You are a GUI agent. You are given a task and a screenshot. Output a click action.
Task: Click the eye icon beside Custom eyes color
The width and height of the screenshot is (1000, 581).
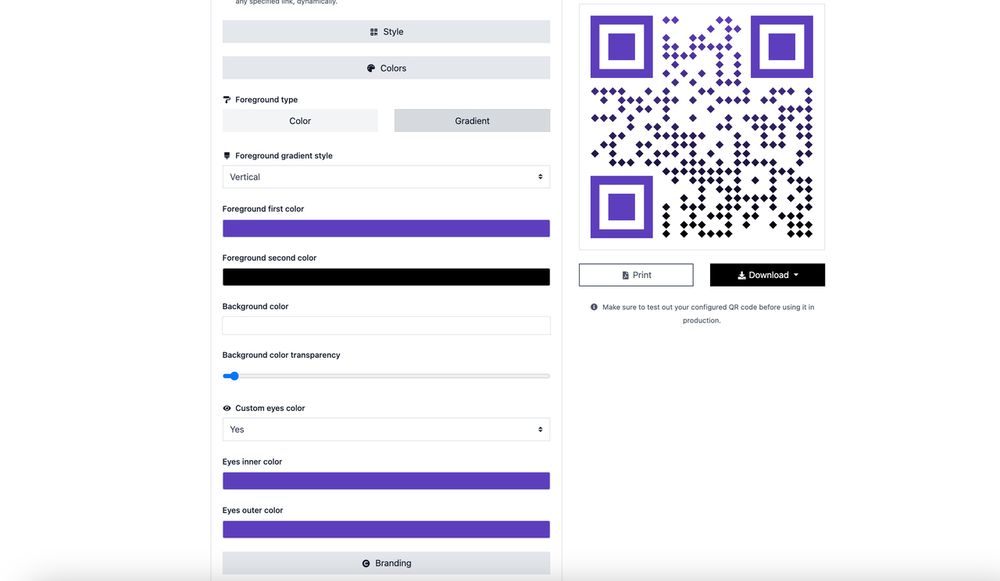click(229, 408)
